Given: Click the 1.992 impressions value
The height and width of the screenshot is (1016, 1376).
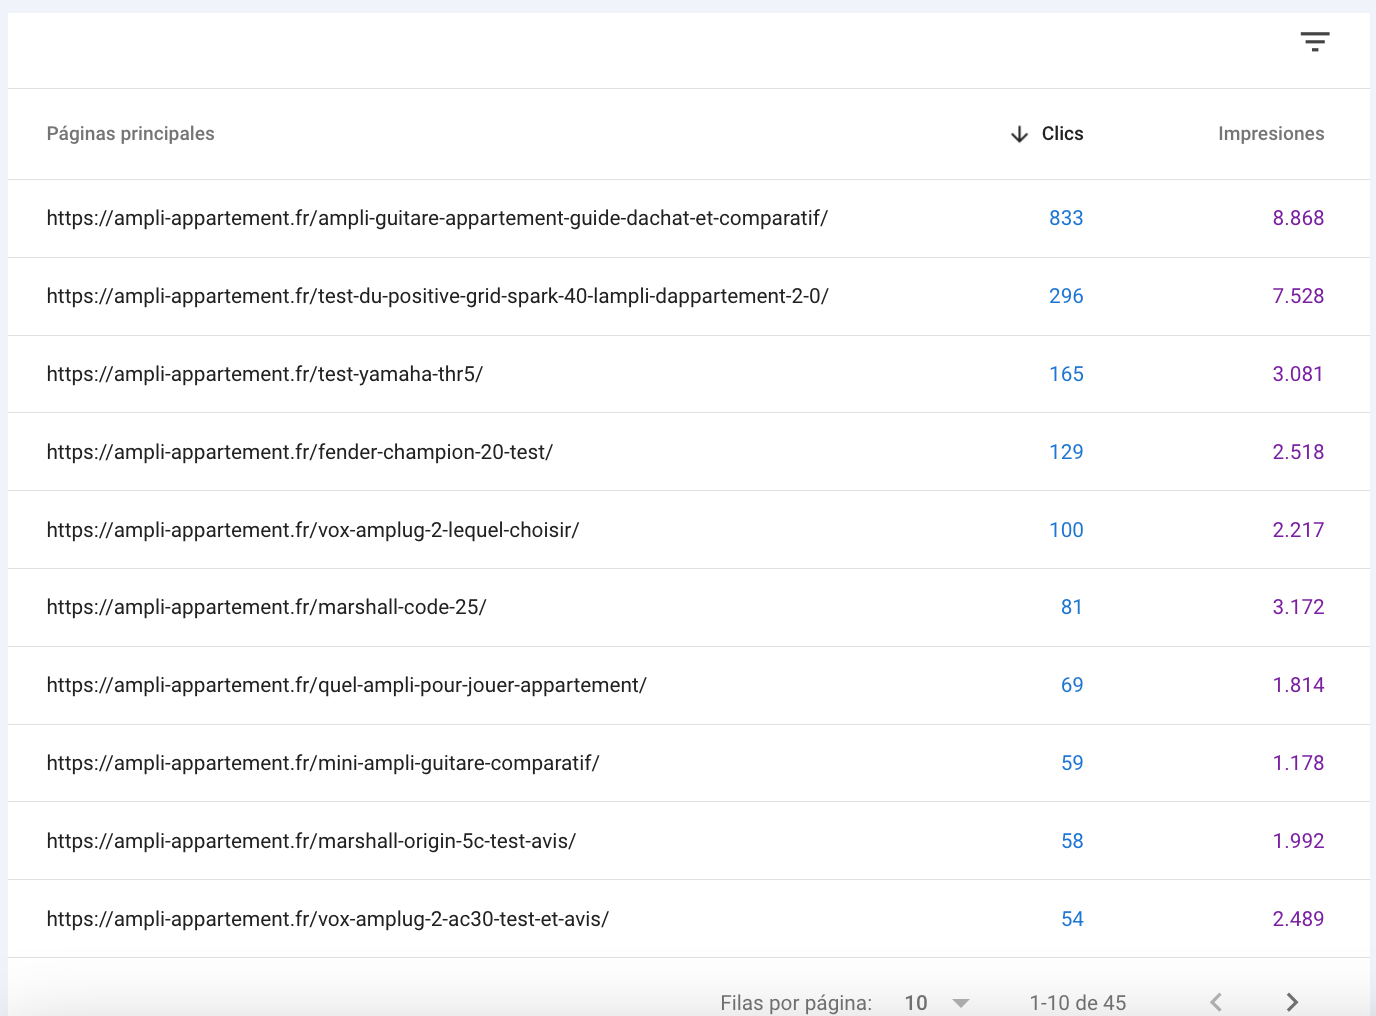Looking at the screenshot, I should 1298,841.
